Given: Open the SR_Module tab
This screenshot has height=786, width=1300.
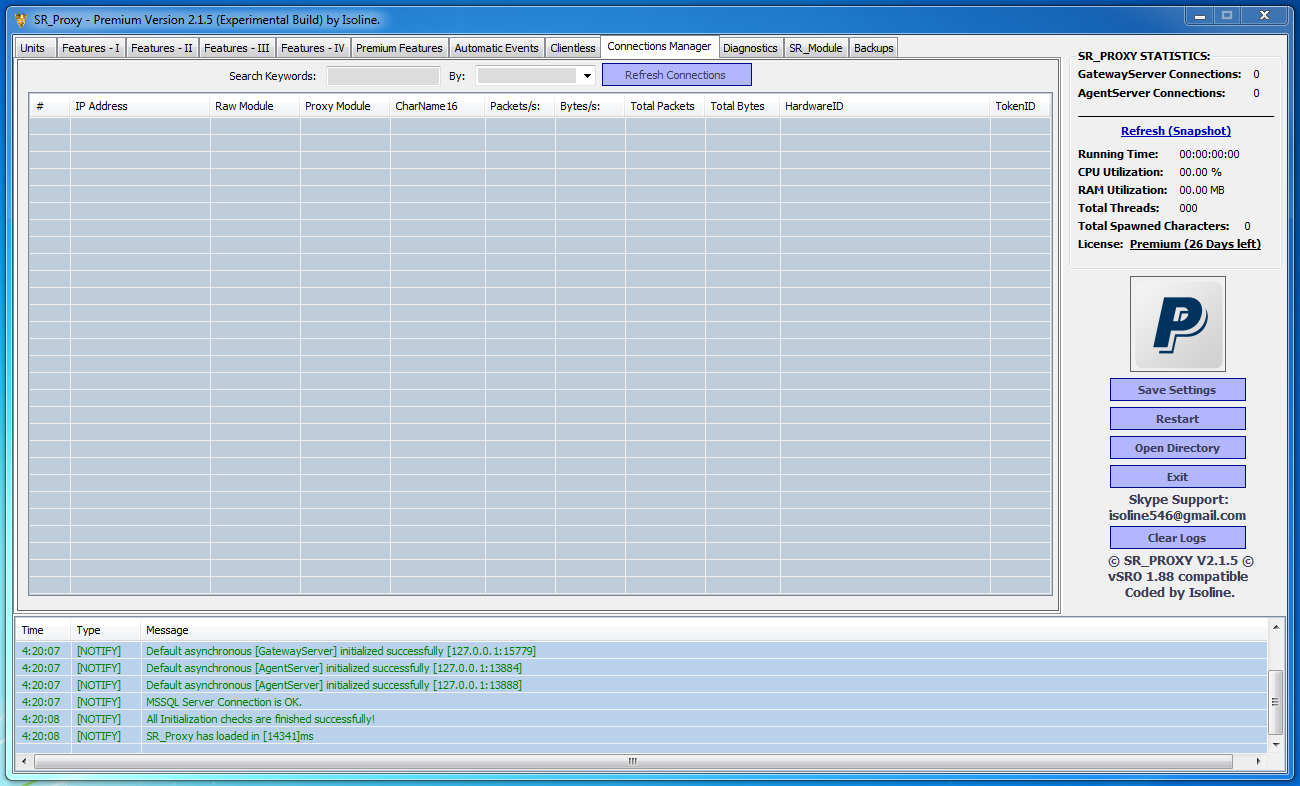Looking at the screenshot, I should click(816, 48).
